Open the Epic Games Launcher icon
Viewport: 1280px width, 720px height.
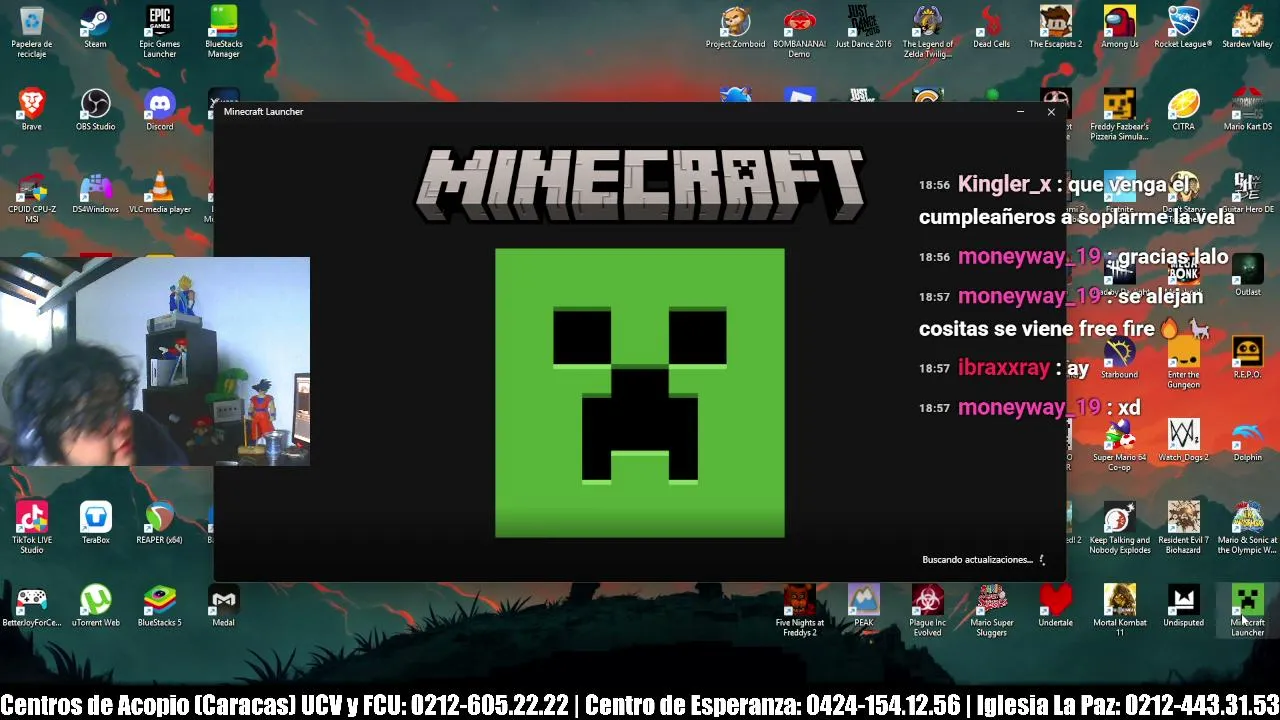pos(160,31)
